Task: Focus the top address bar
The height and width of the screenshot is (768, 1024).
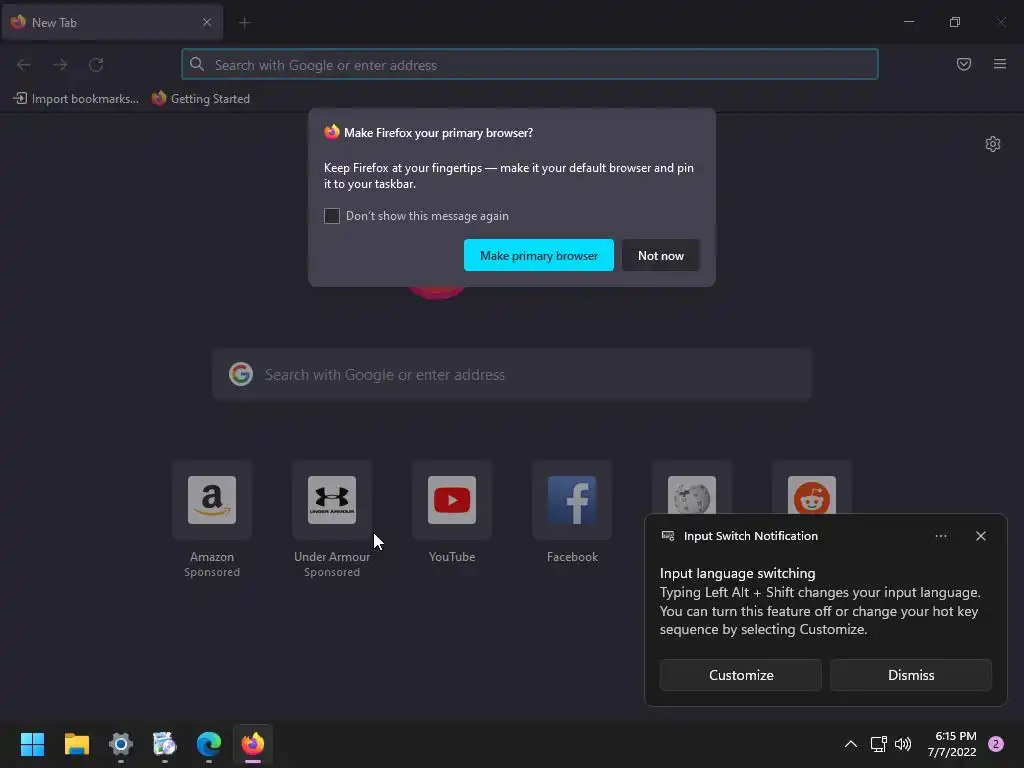Action: coord(530,65)
